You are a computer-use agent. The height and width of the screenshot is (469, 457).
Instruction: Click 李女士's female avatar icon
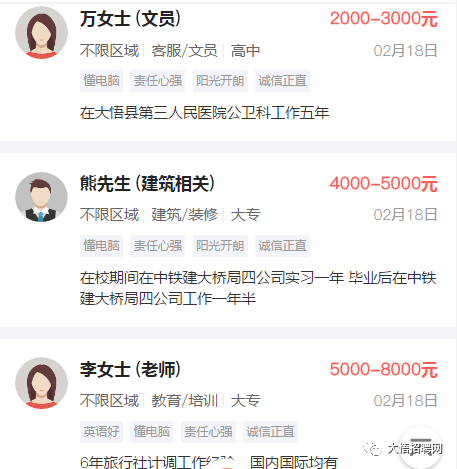pyautogui.click(x=41, y=383)
